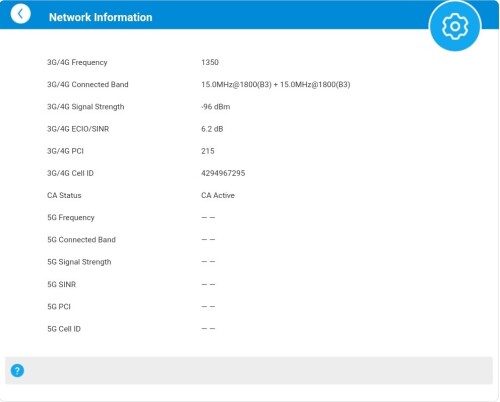500x402 pixels.
Task: Select the 6.2 dB SINR value
Action: [x=212, y=129]
